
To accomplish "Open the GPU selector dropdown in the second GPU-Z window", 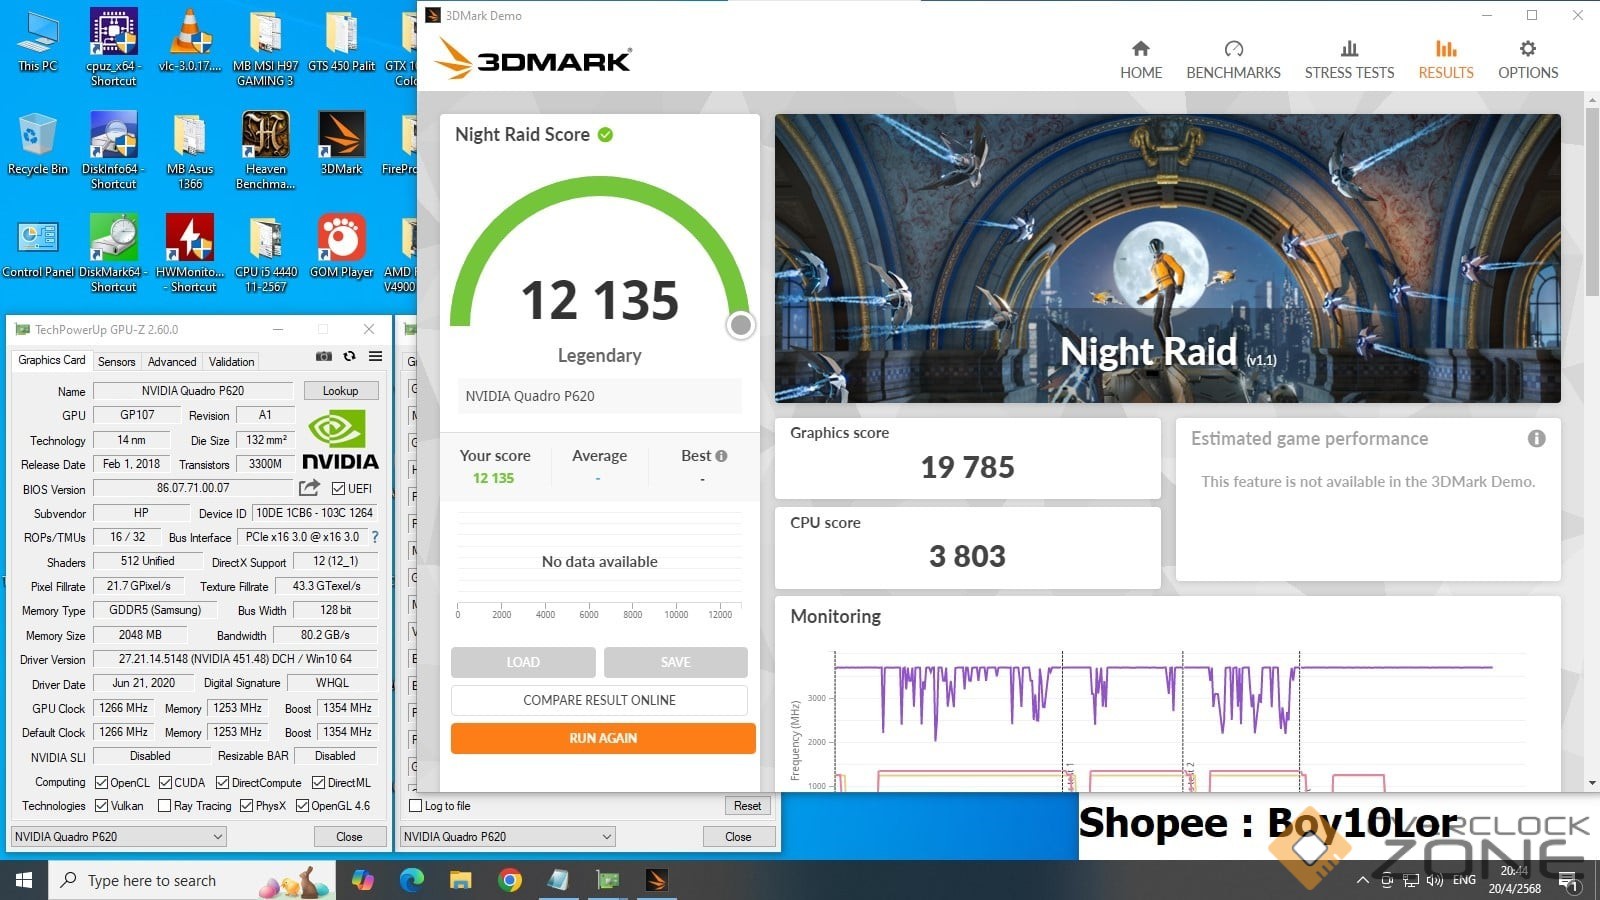I will pyautogui.click(x=508, y=836).
